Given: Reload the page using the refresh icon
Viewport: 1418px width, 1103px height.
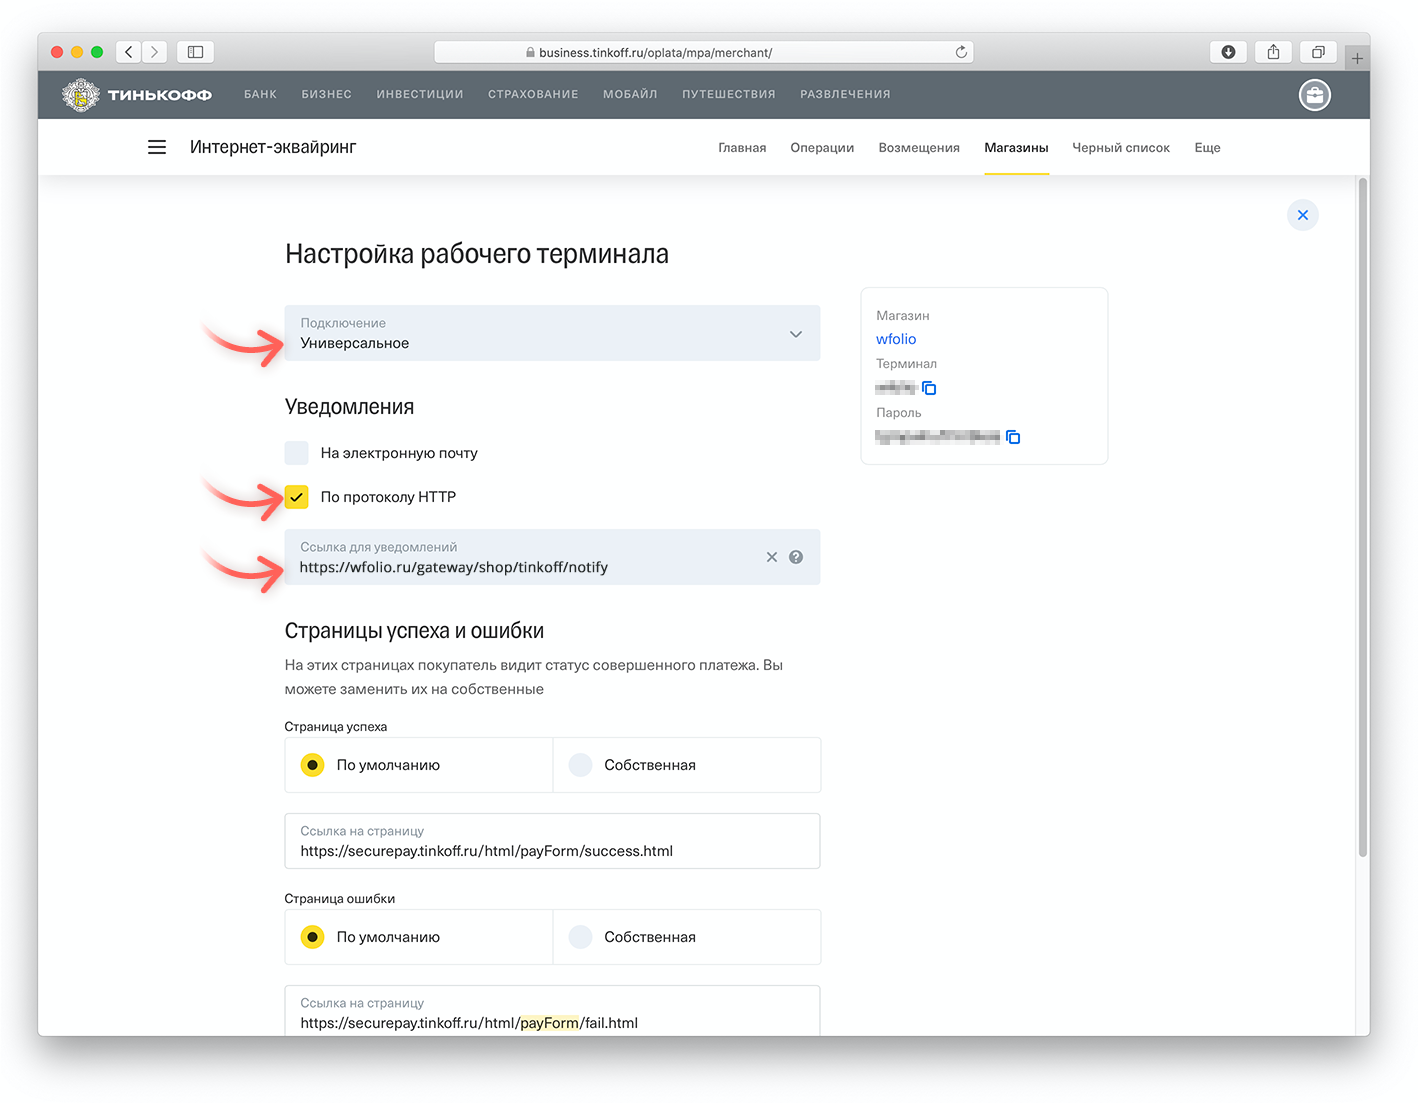Looking at the screenshot, I should [961, 52].
